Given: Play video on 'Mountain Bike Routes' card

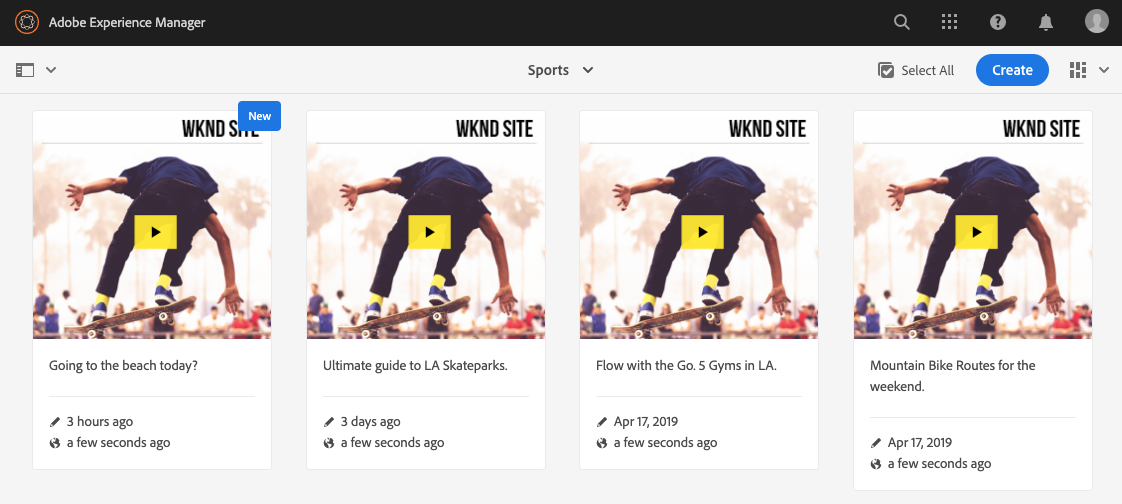Looking at the screenshot, I should [977, 232].
